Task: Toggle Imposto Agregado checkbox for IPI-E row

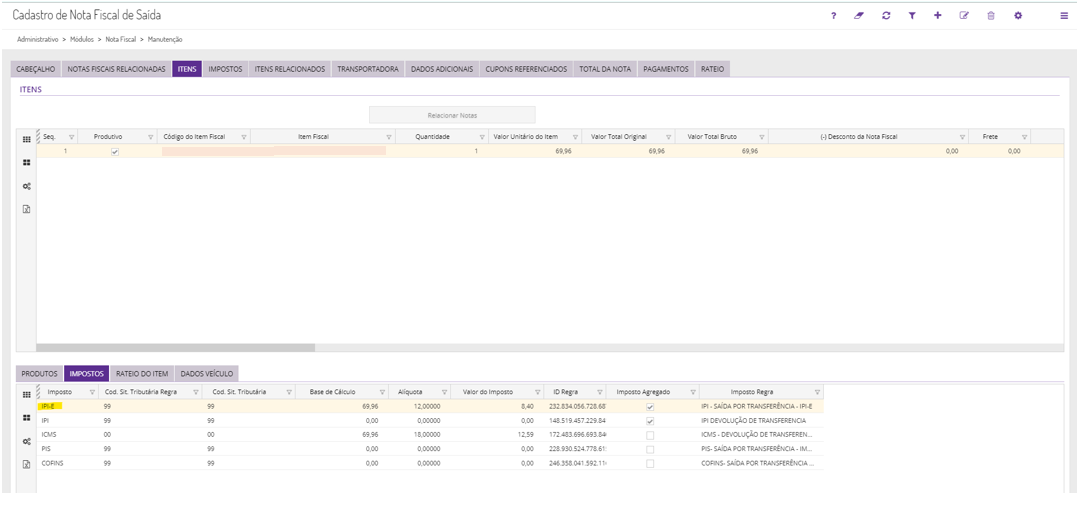Action: click(x=650, y=407)
